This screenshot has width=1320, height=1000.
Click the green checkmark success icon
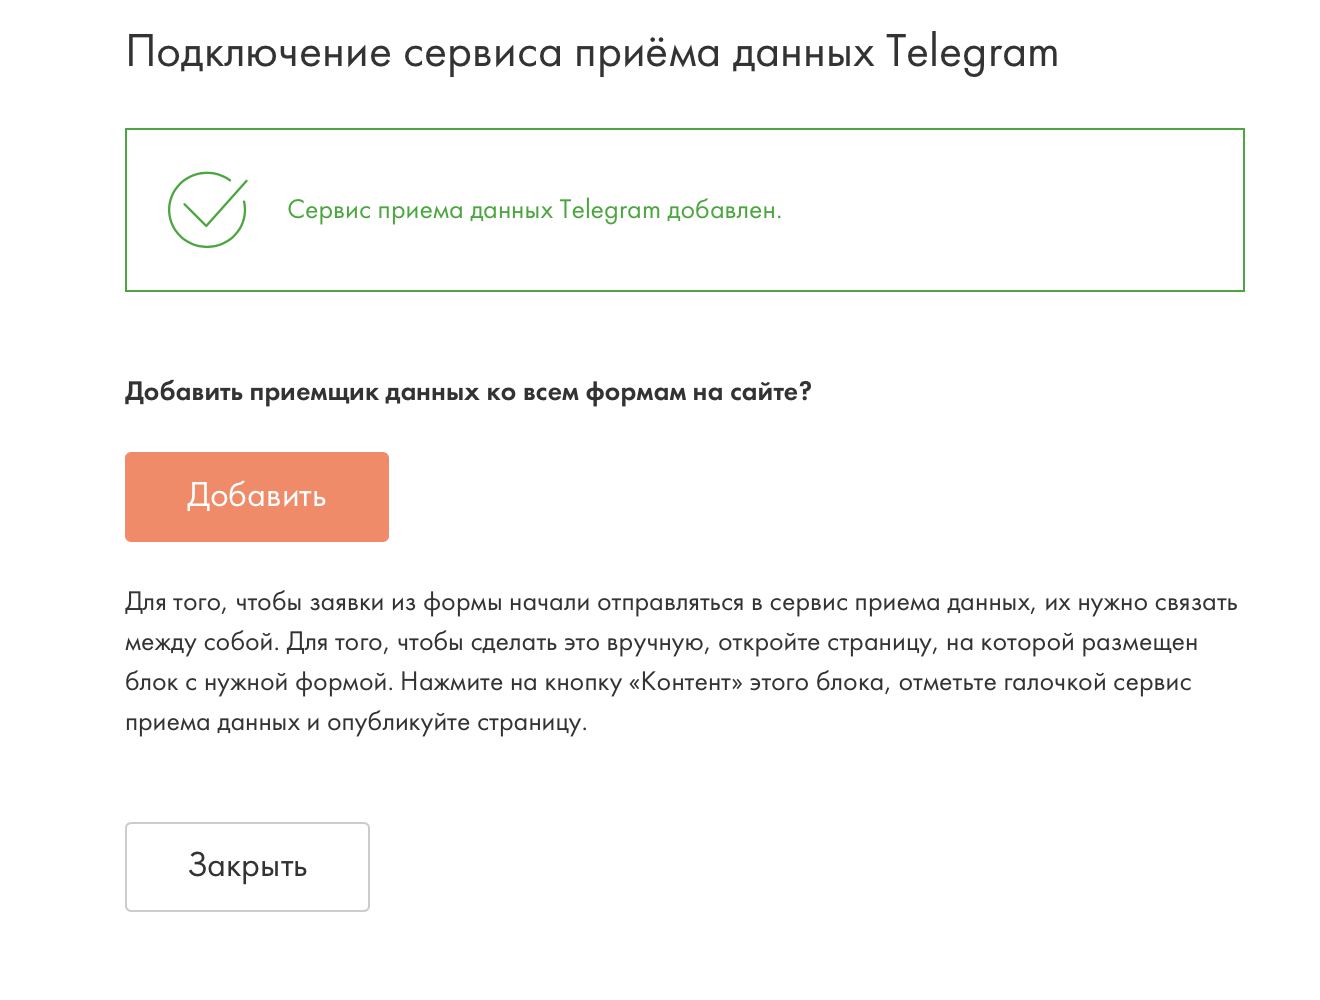pyautogui.click(x=207, y=210)
